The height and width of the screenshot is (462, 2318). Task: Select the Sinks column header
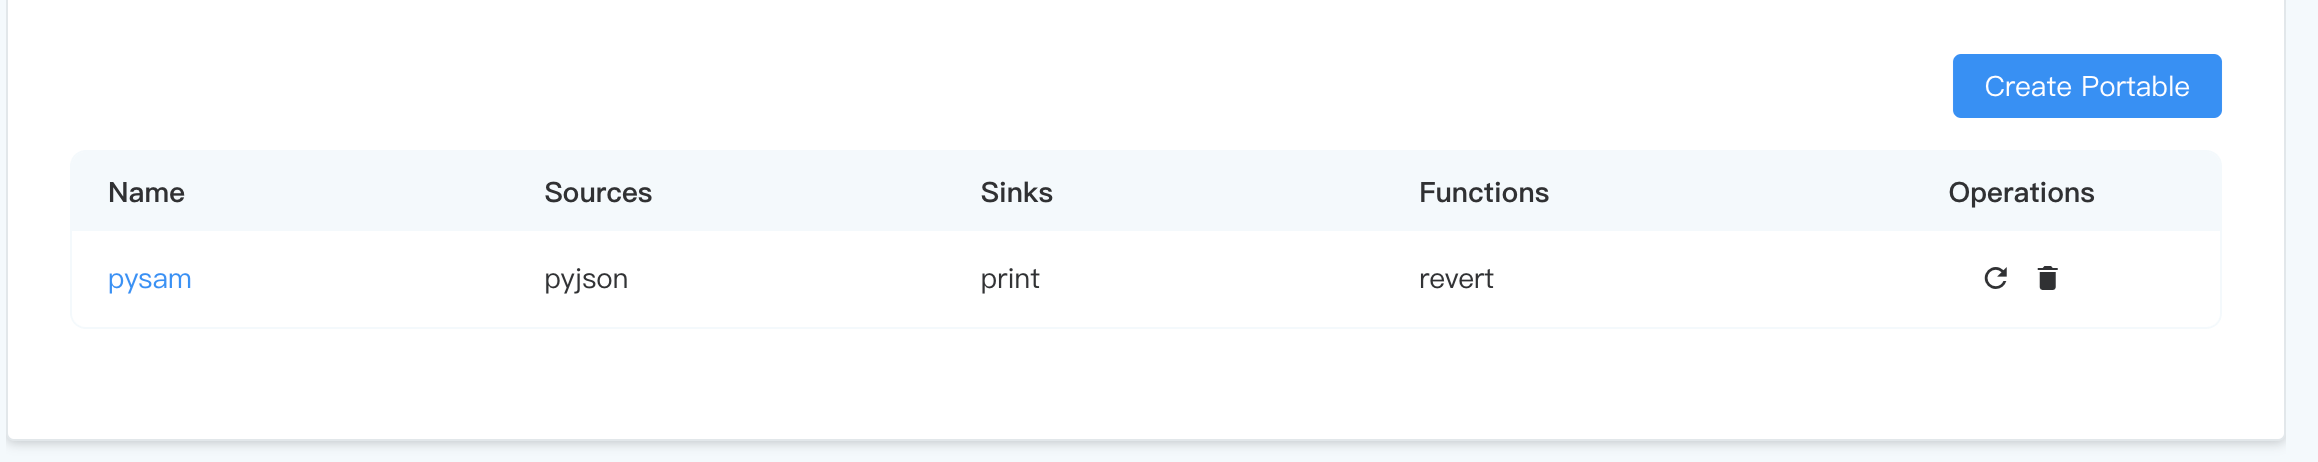tap(1016, 192)
